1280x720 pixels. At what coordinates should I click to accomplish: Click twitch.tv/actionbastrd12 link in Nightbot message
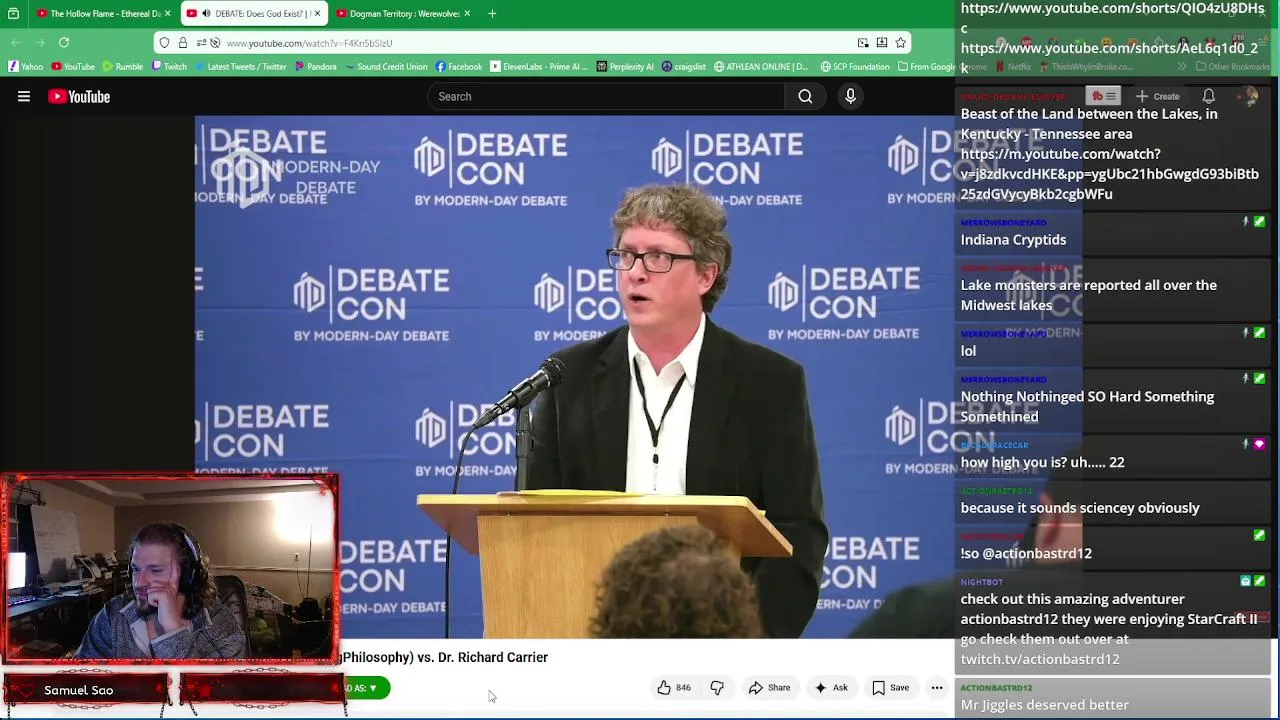click(x=1040, y=659)
